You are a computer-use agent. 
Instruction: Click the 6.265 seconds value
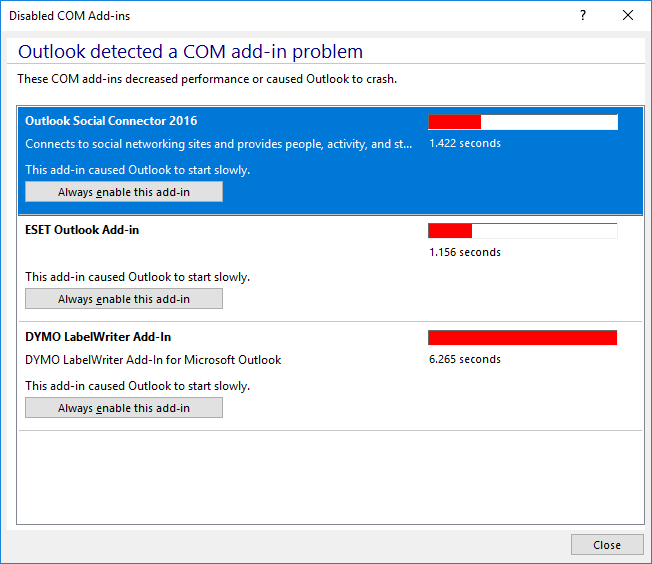coord(465,359)
